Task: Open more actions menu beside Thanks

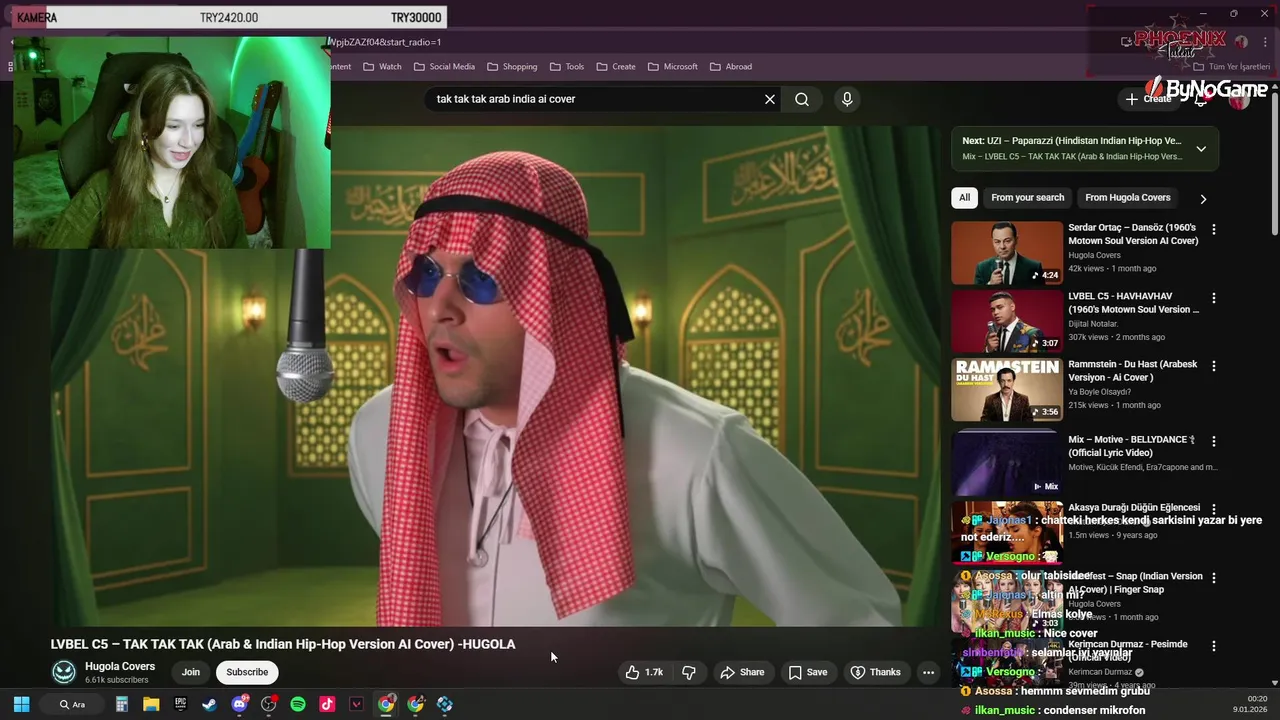Action: point(928,672)
